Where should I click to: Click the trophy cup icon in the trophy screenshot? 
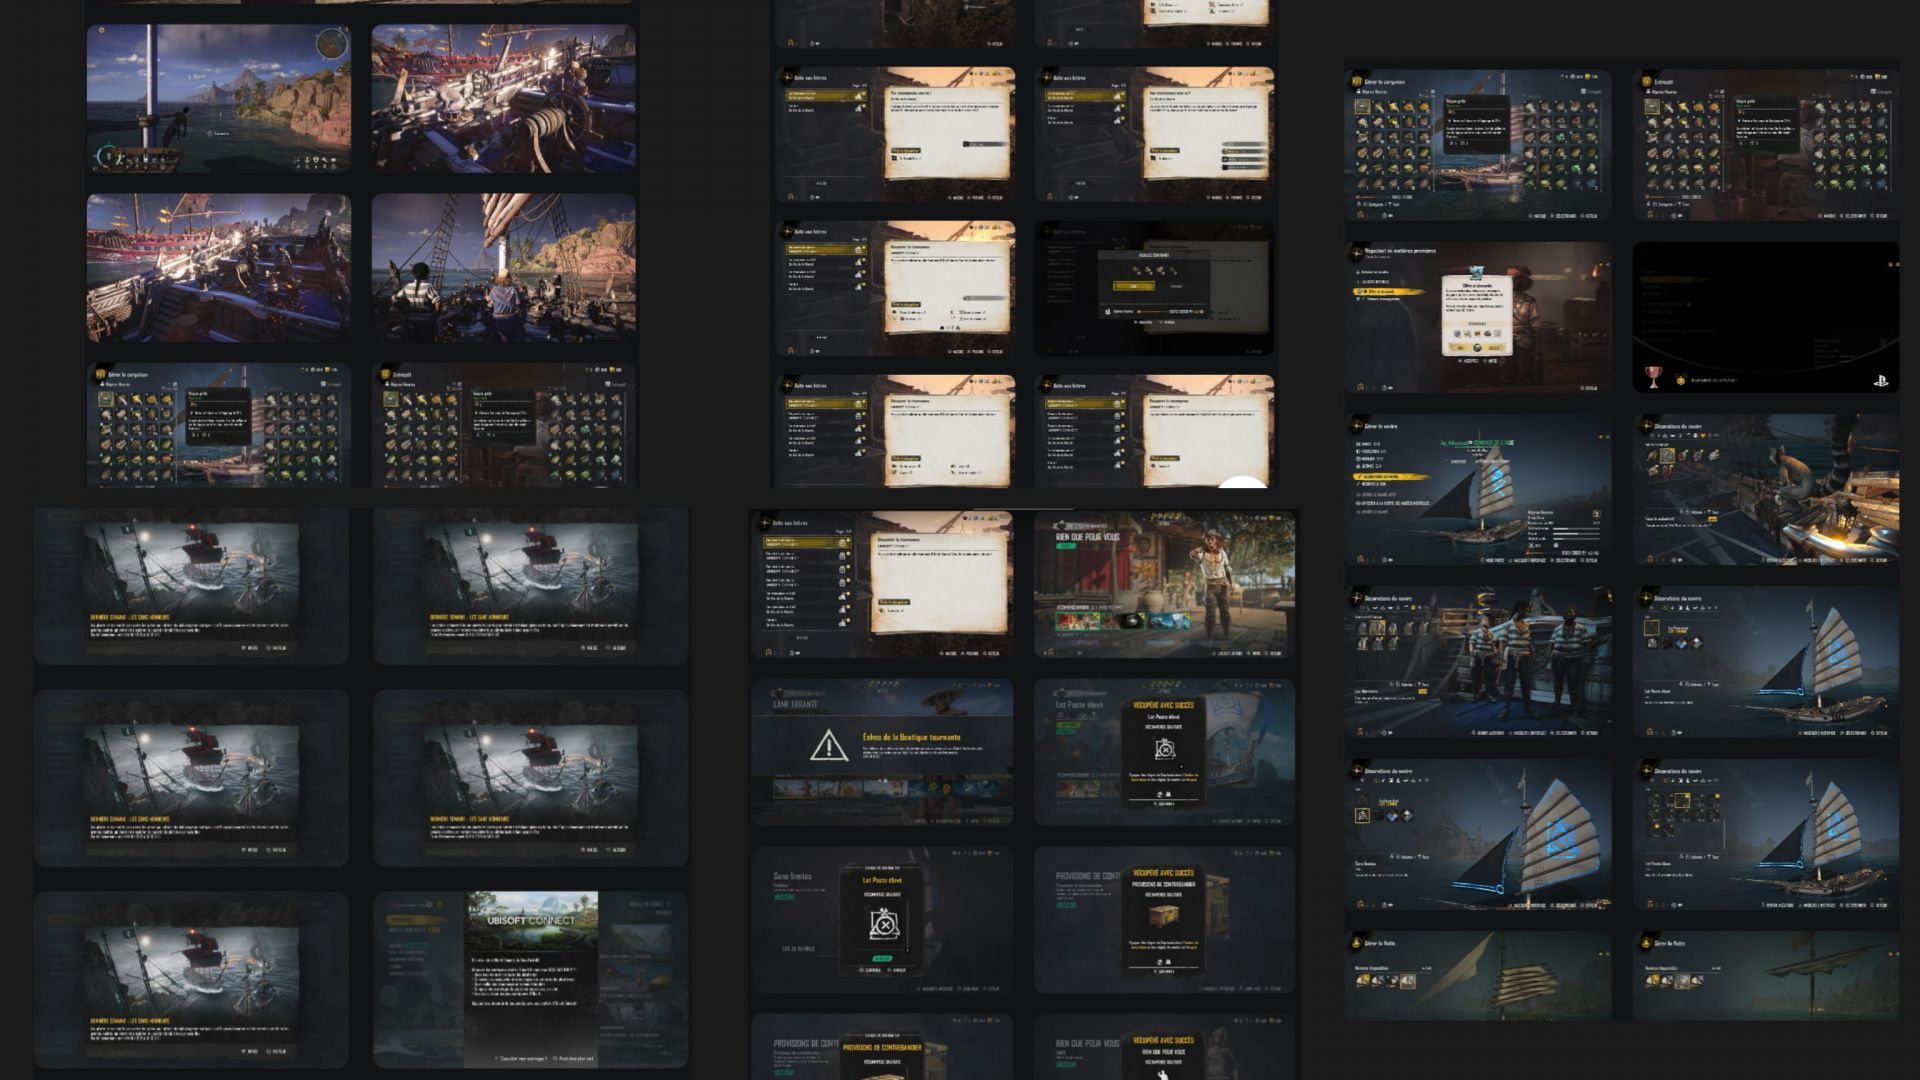pos(1653,377)
